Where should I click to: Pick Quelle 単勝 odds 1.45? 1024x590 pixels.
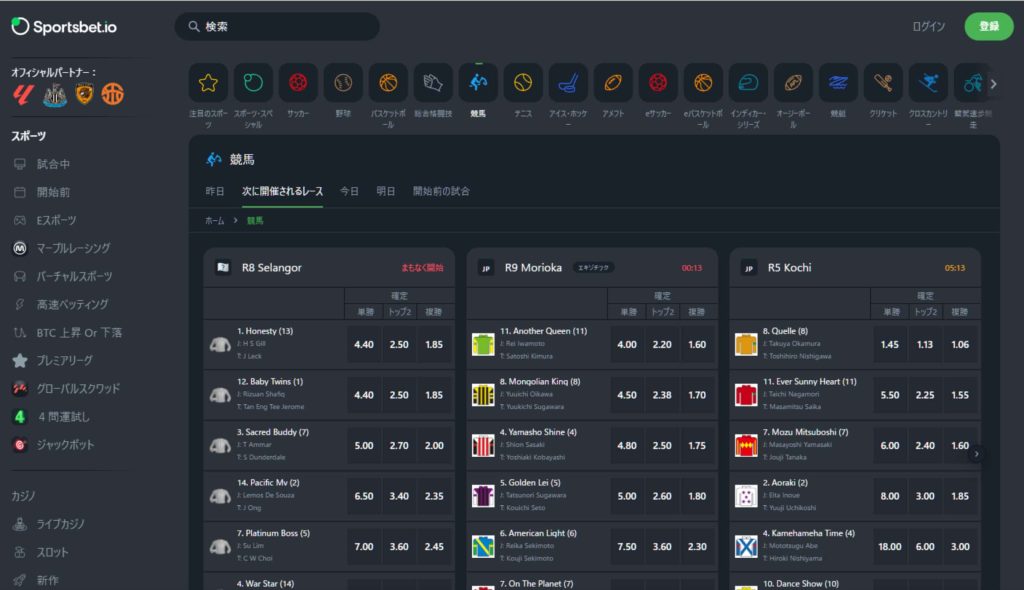(889, 344)
